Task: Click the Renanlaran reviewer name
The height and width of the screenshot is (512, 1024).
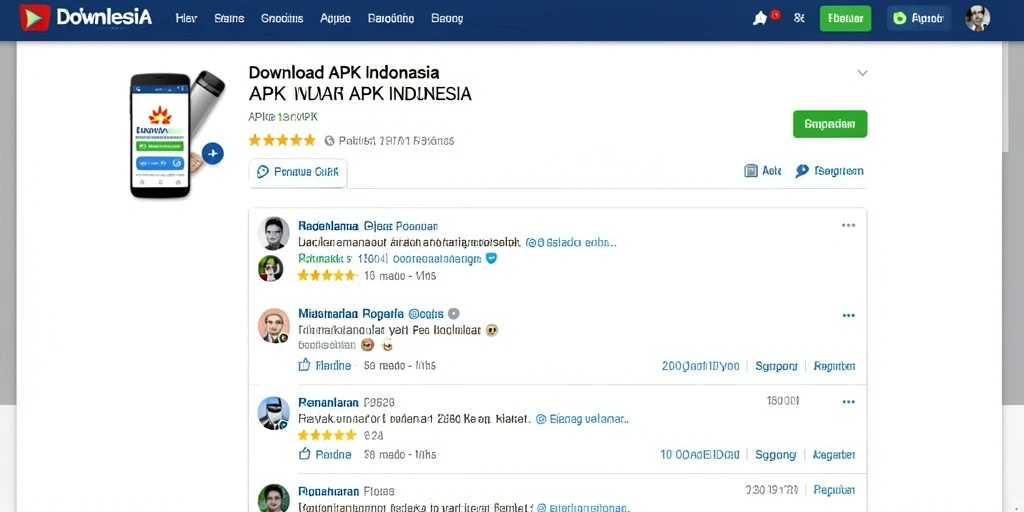Action: click(328, 403)
